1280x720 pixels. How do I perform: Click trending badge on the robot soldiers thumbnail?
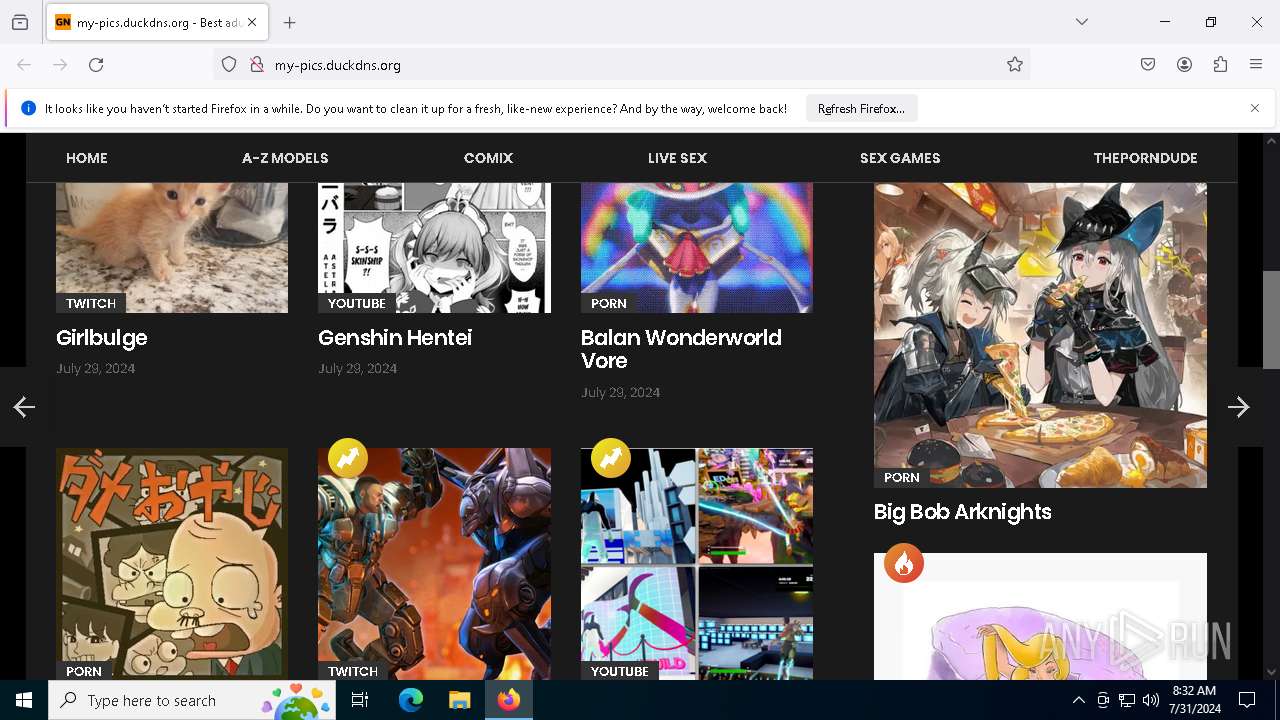point(347,458)
